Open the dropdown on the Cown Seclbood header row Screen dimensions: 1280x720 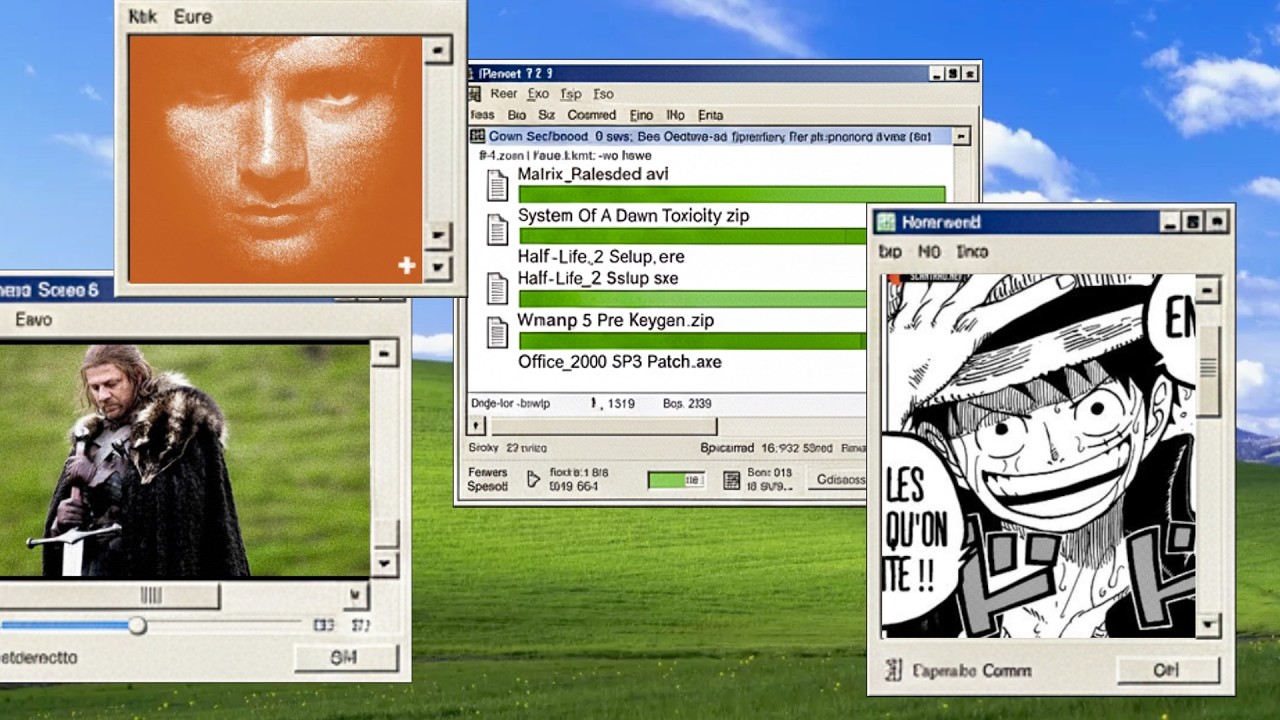[x=961, y=136]
